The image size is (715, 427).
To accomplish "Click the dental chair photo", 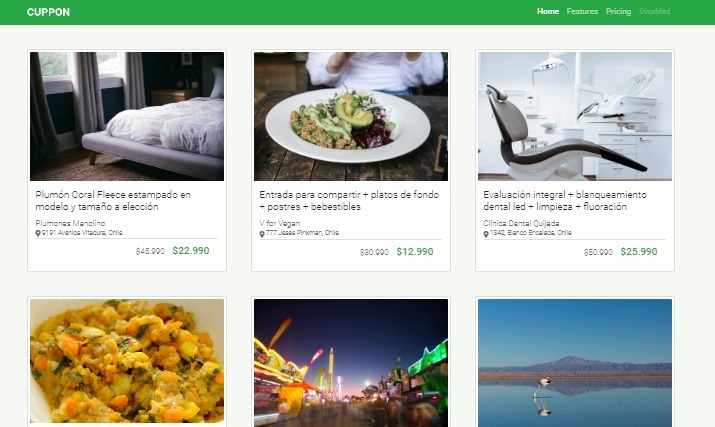I will (x=575, y=116).
